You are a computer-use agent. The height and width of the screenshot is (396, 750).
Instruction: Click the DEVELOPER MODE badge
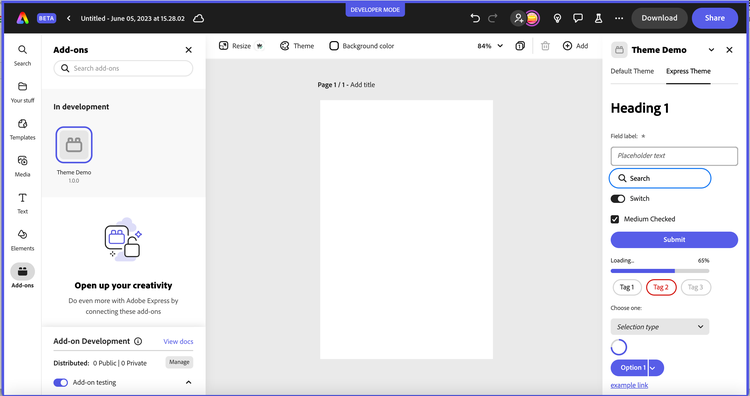click(375, 10)
